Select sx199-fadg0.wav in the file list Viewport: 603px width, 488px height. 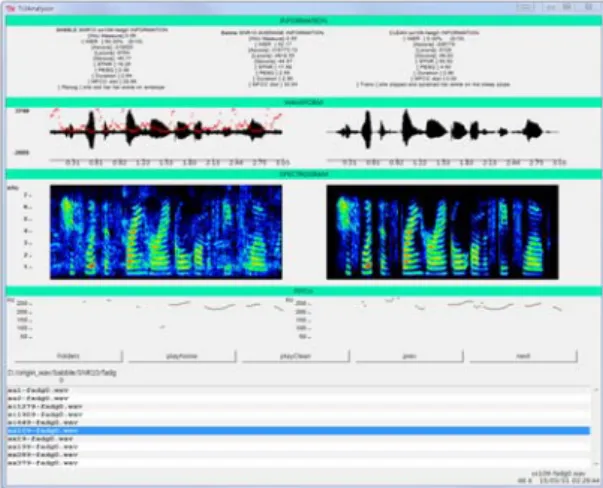pos(298,447)
